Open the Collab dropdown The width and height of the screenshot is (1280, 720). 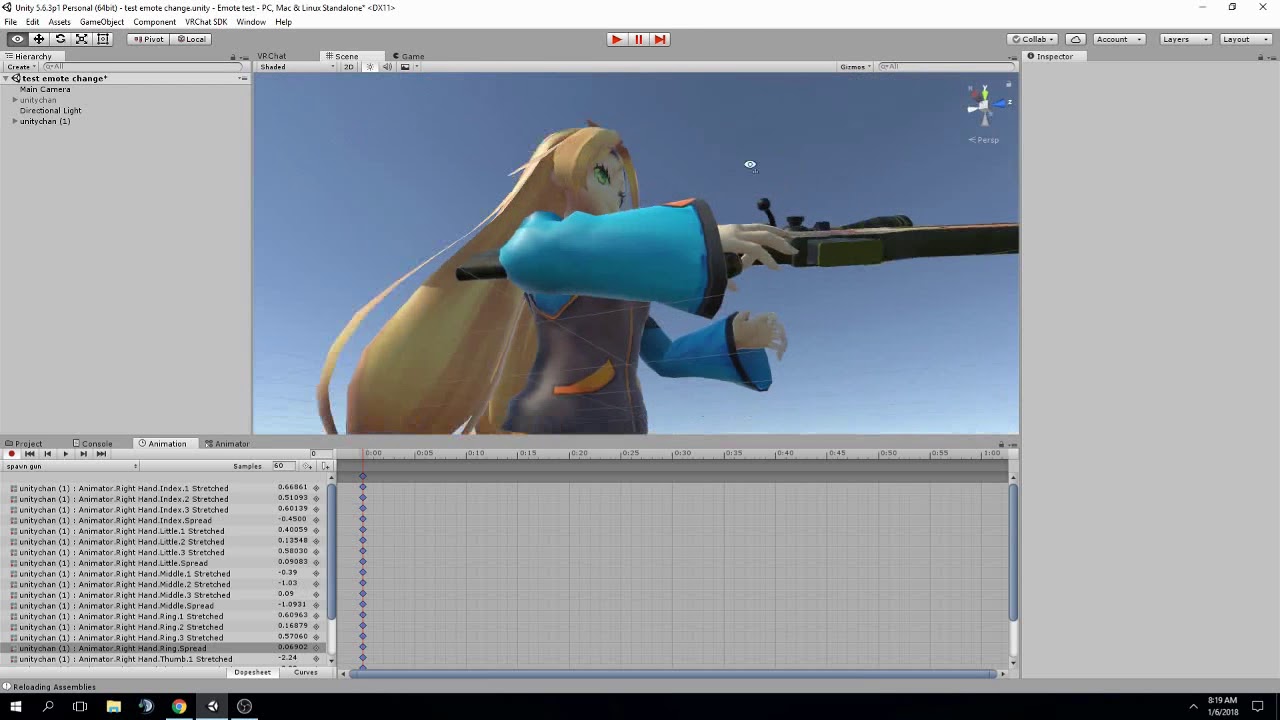click(1034, 39)
